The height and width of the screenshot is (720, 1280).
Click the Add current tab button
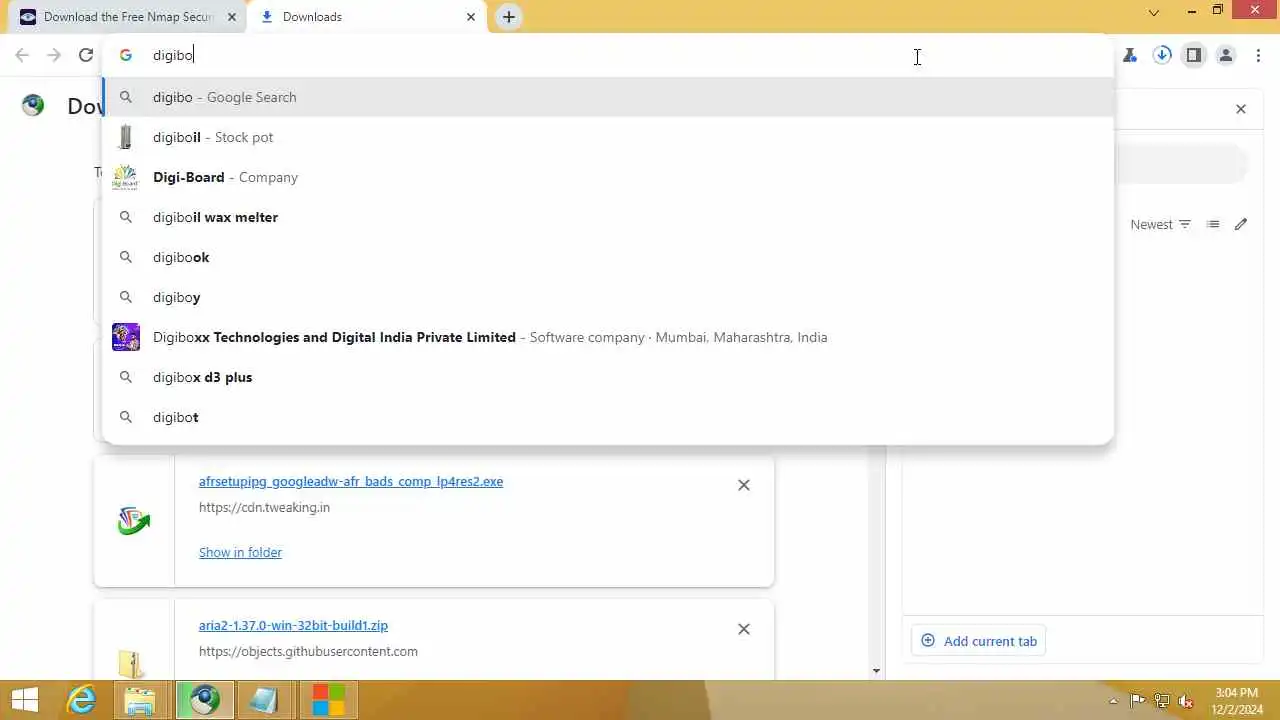pos(978,641)
